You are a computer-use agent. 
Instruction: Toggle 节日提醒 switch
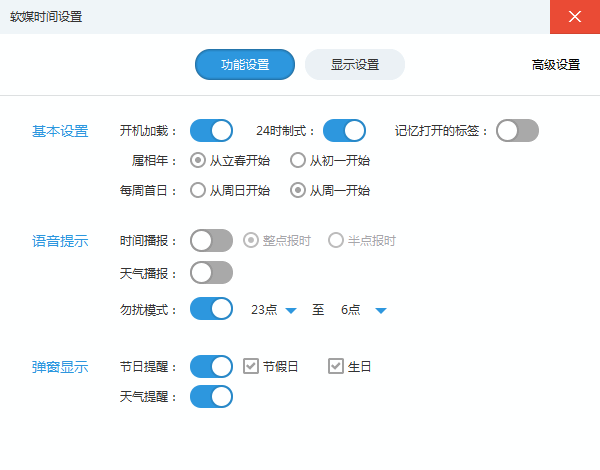(211, 366)
